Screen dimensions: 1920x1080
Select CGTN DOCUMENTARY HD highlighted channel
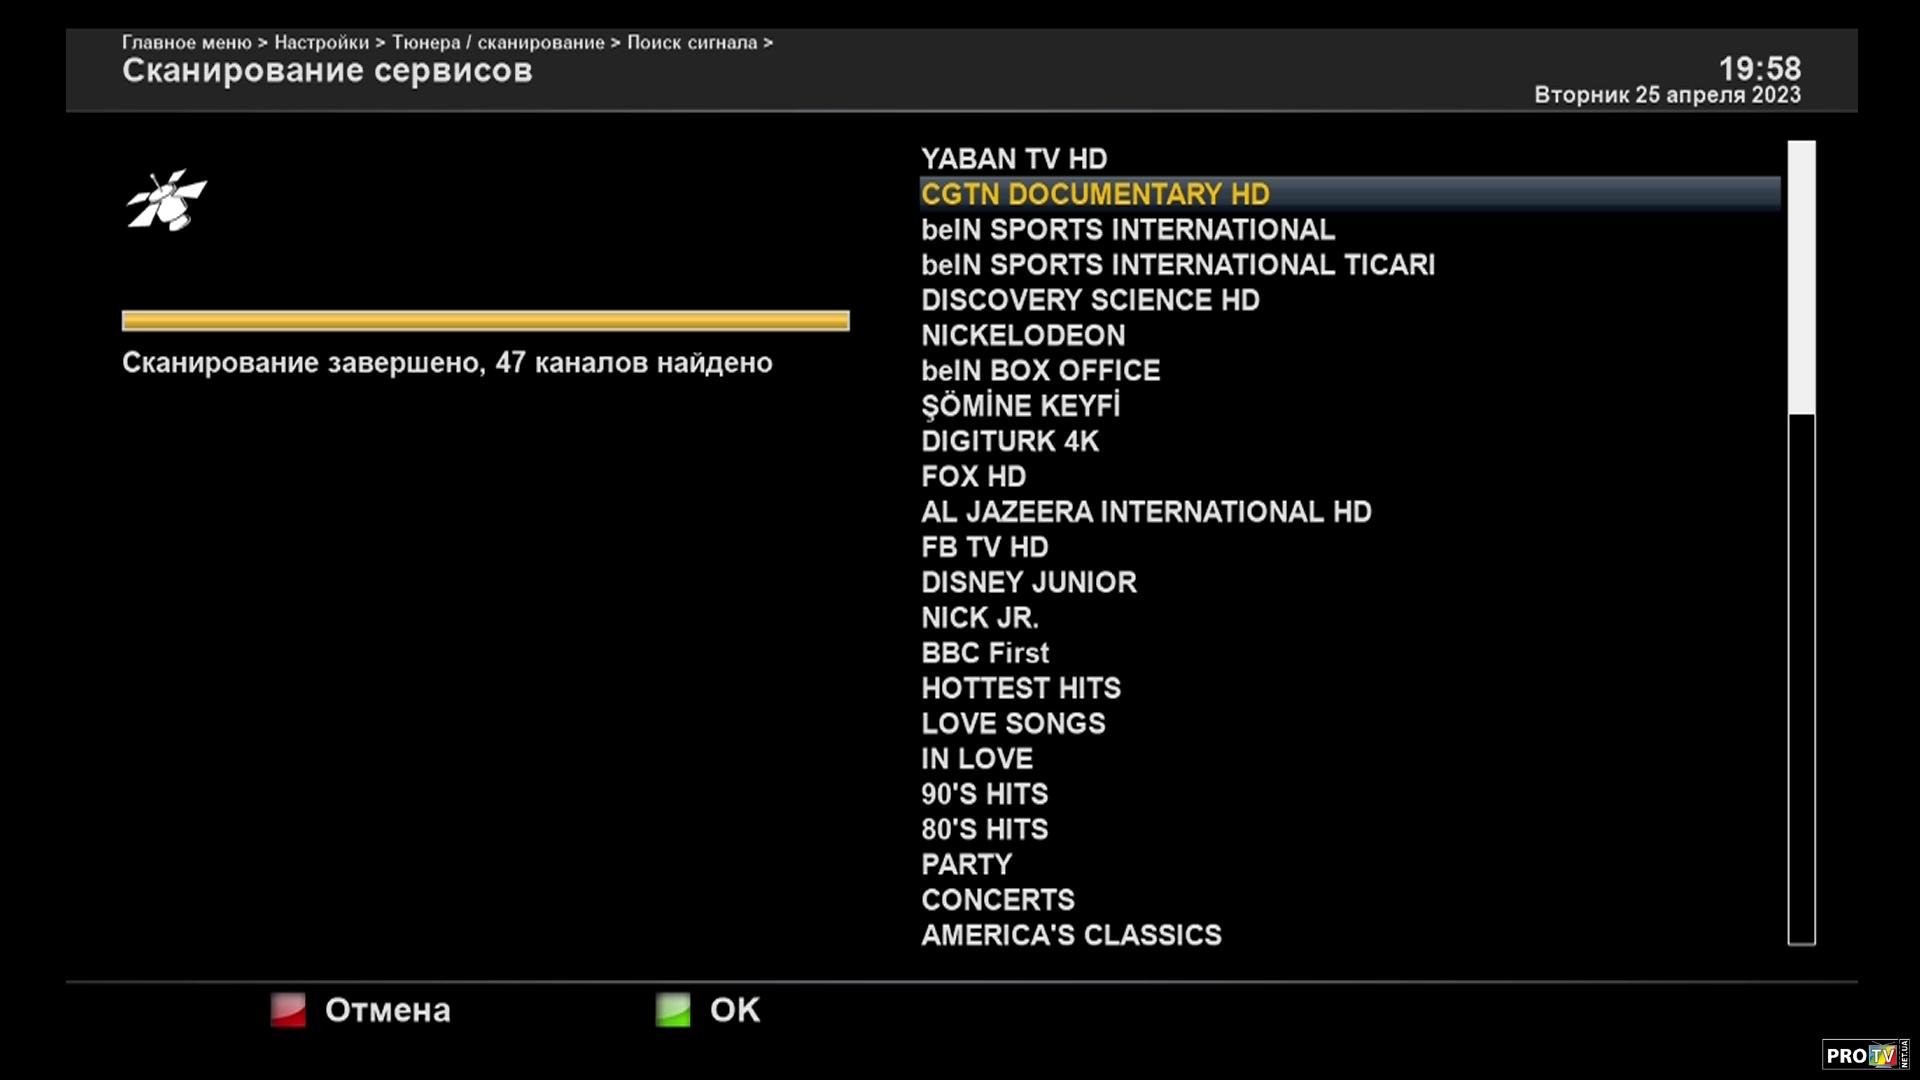pos(1095,194)
